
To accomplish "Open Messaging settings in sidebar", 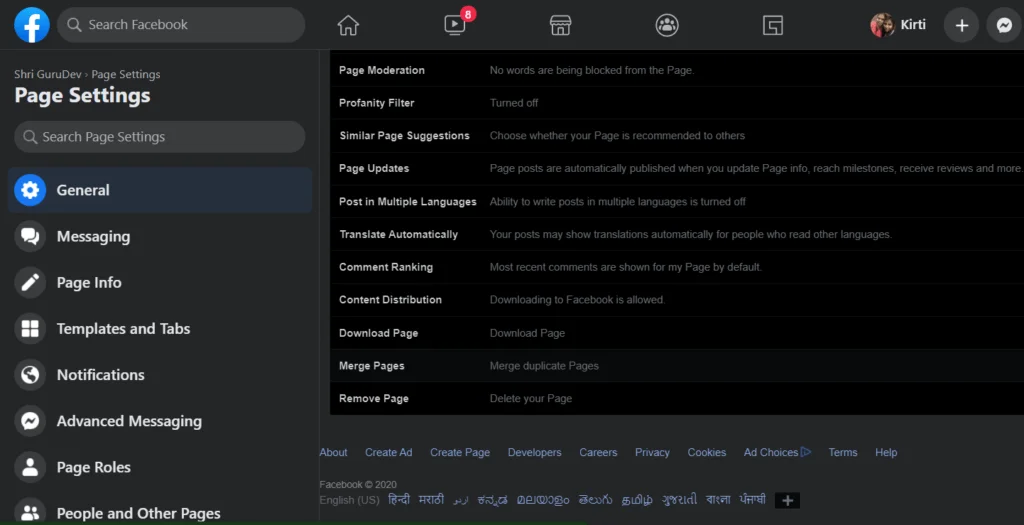I will point(93,237).
